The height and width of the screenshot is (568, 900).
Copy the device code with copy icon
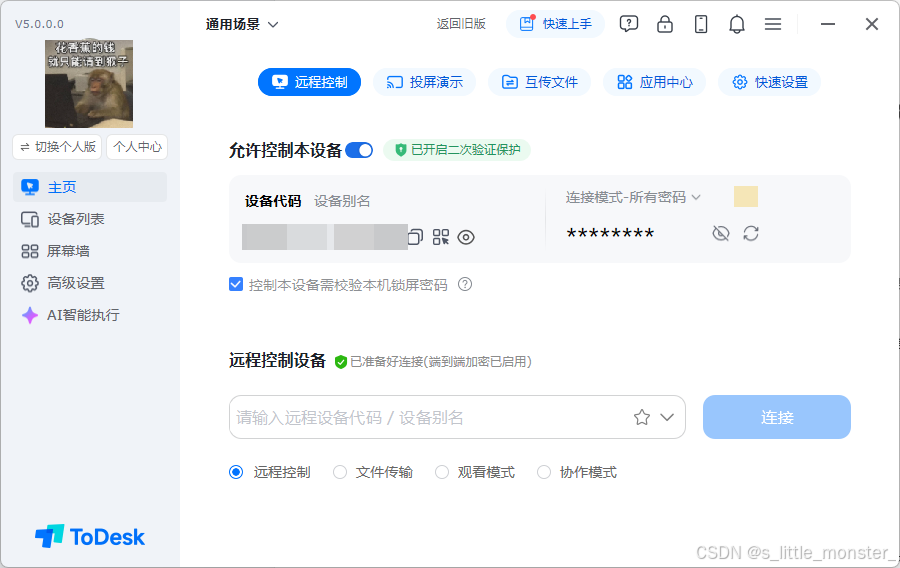pos(416,236)
